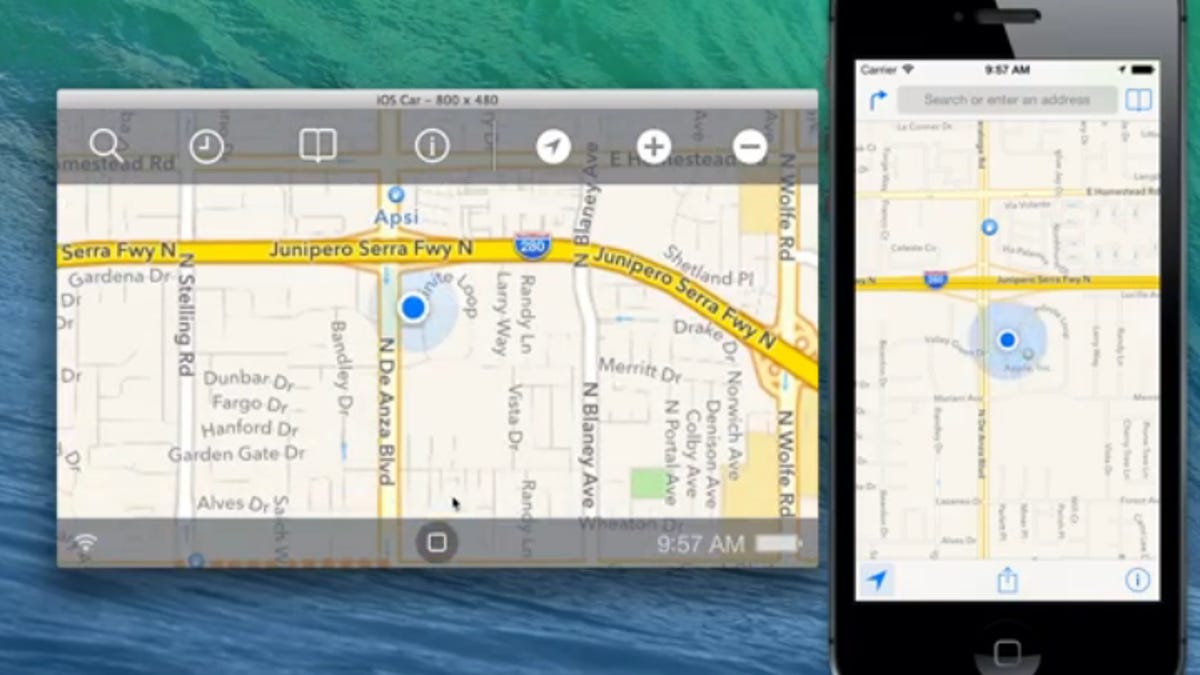This screenshot has height=675, width=1200.
Task: Zoom in with the plus button
Action: [x=653, y=146]
